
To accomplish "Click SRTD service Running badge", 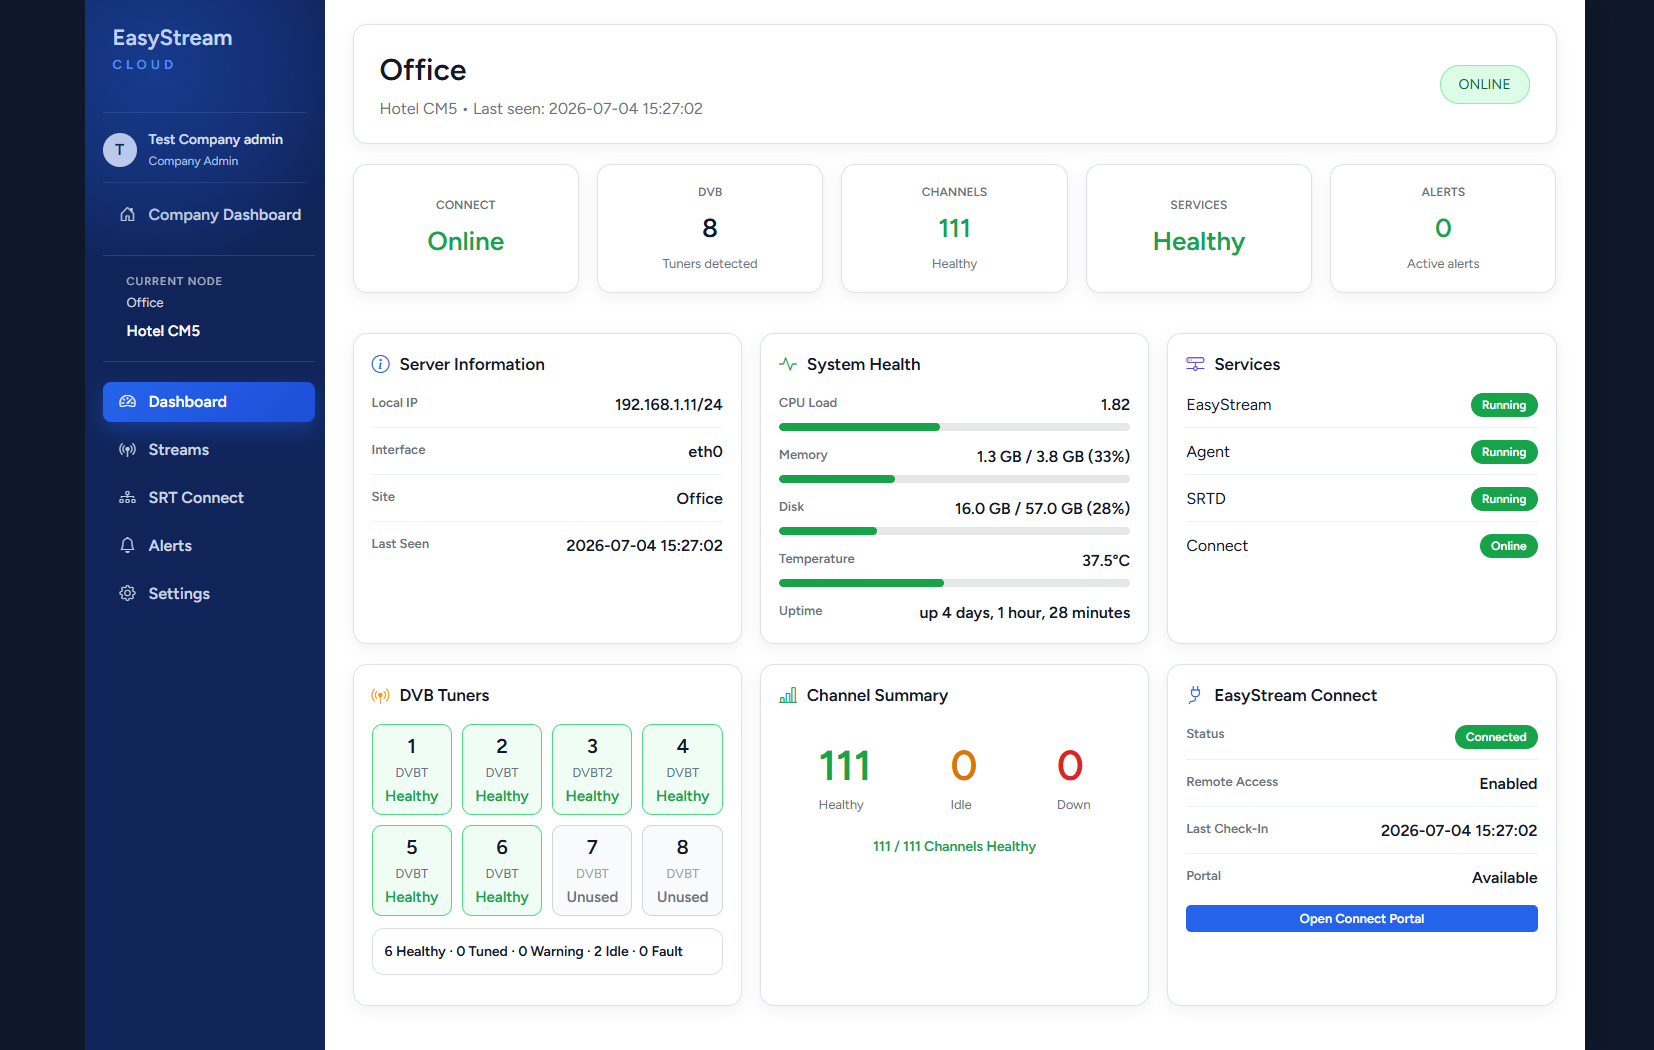I will coord(1504,499).
